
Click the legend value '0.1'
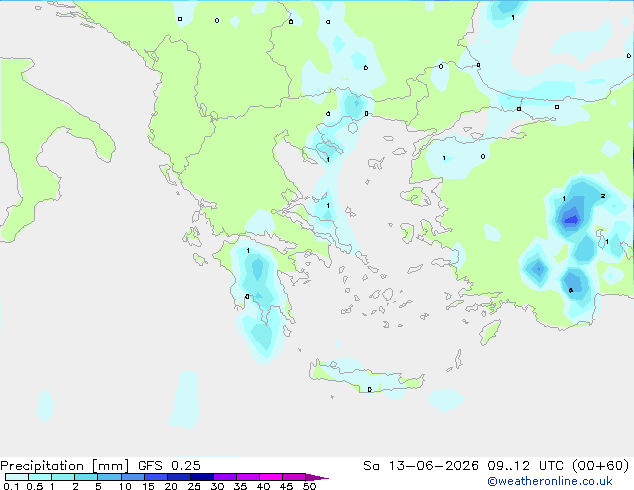(11, 486)
